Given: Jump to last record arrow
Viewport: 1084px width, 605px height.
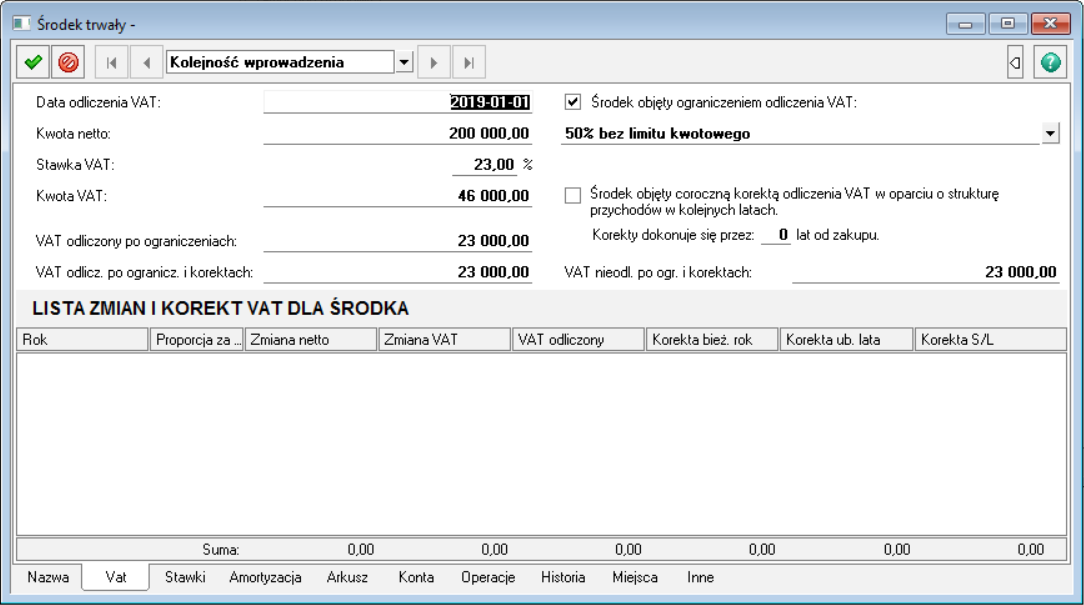Looking at the screenshot, I should (x=468, y=62).
